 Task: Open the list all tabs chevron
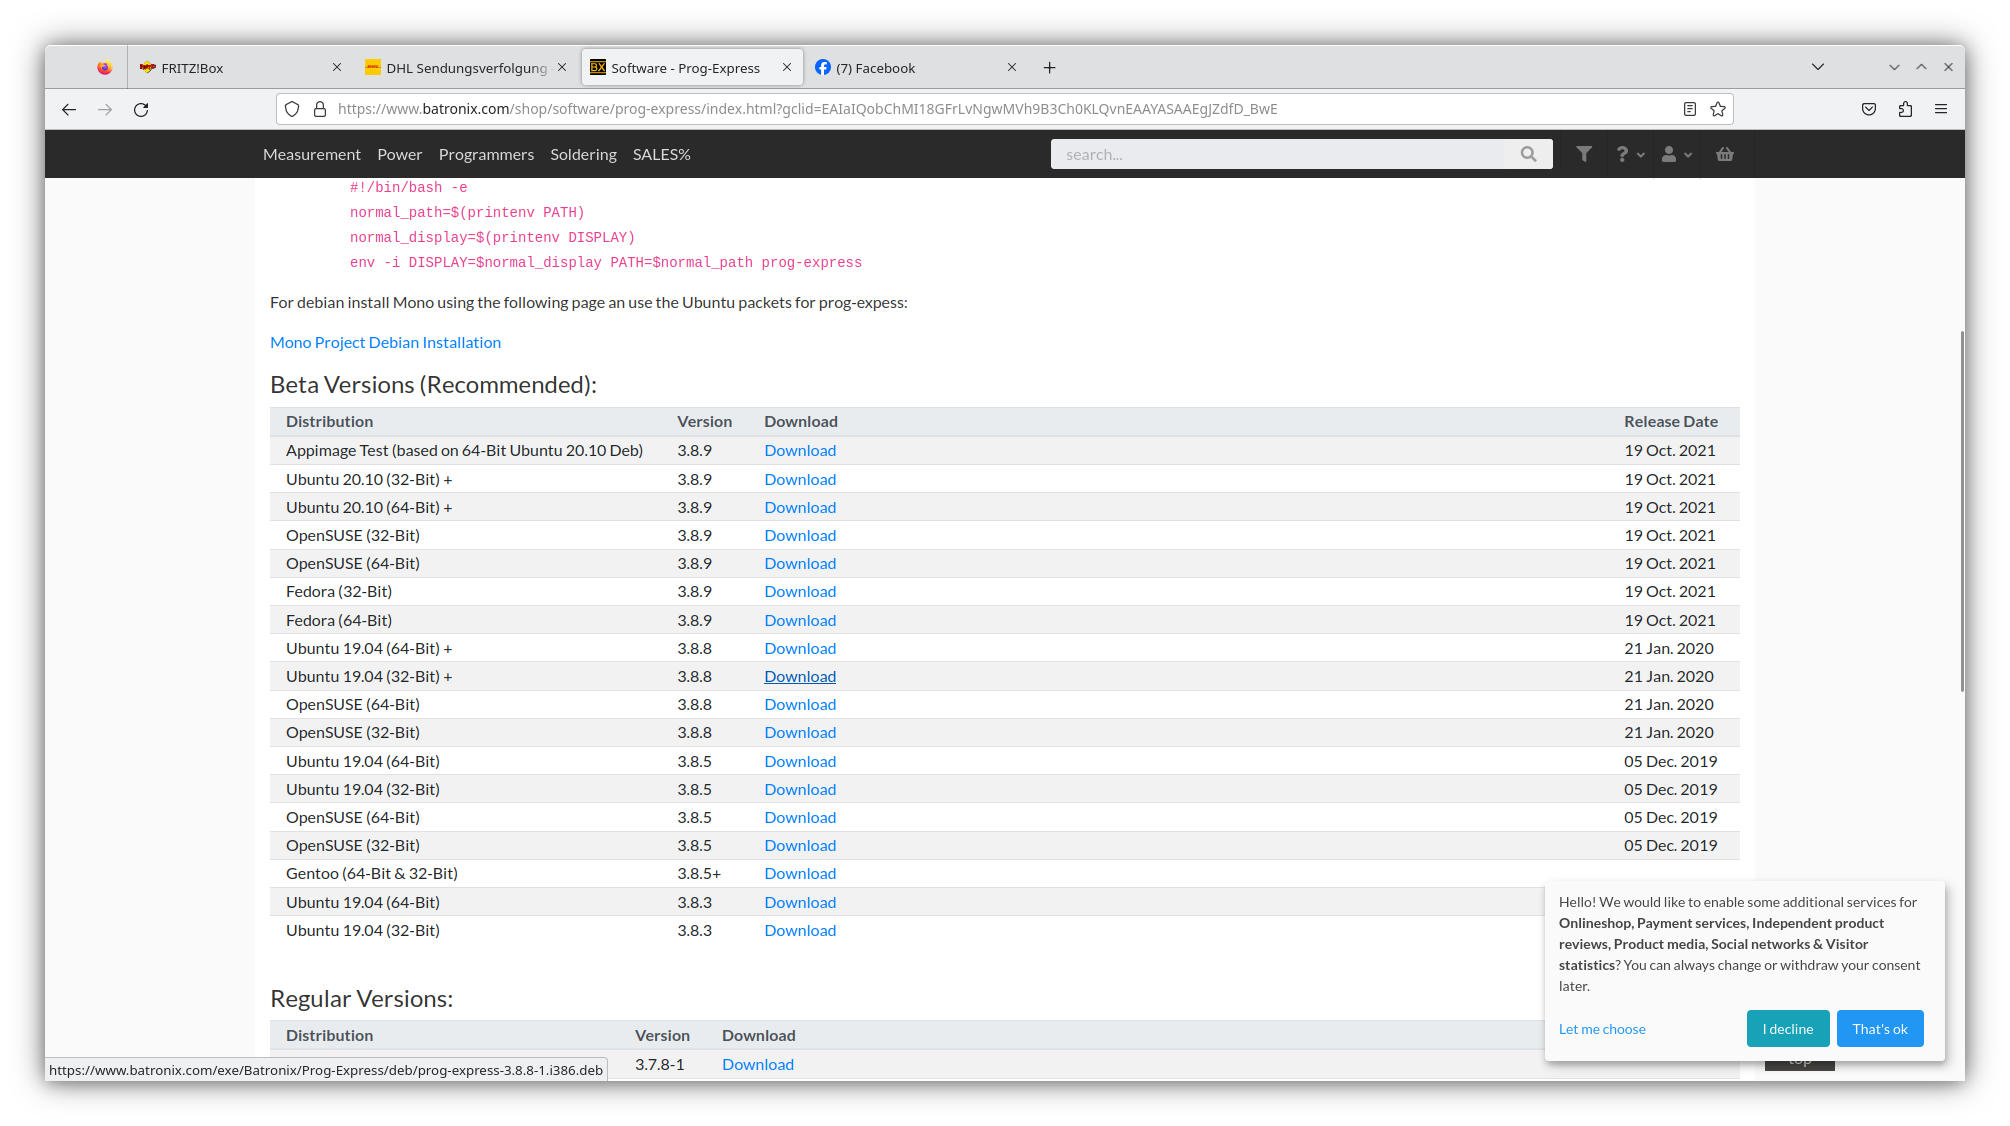tap(1818, 67)
